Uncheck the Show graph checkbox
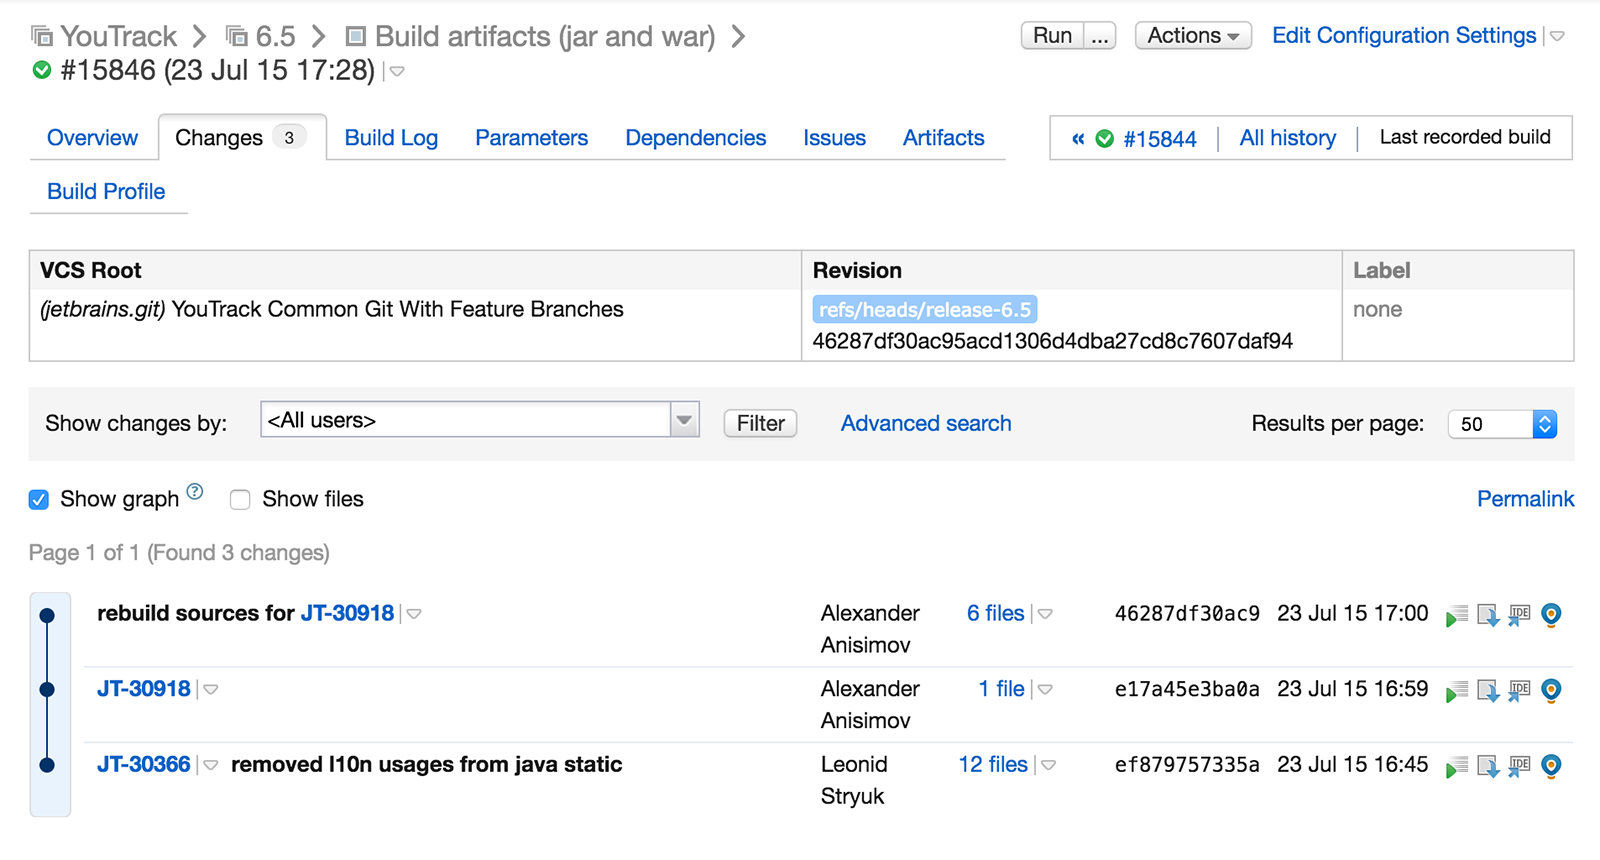 (x=39, y=499)
